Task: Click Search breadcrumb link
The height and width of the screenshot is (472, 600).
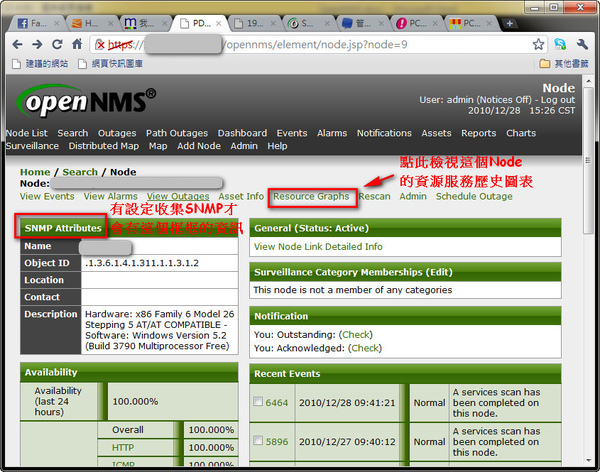Action: pos(80,172)
